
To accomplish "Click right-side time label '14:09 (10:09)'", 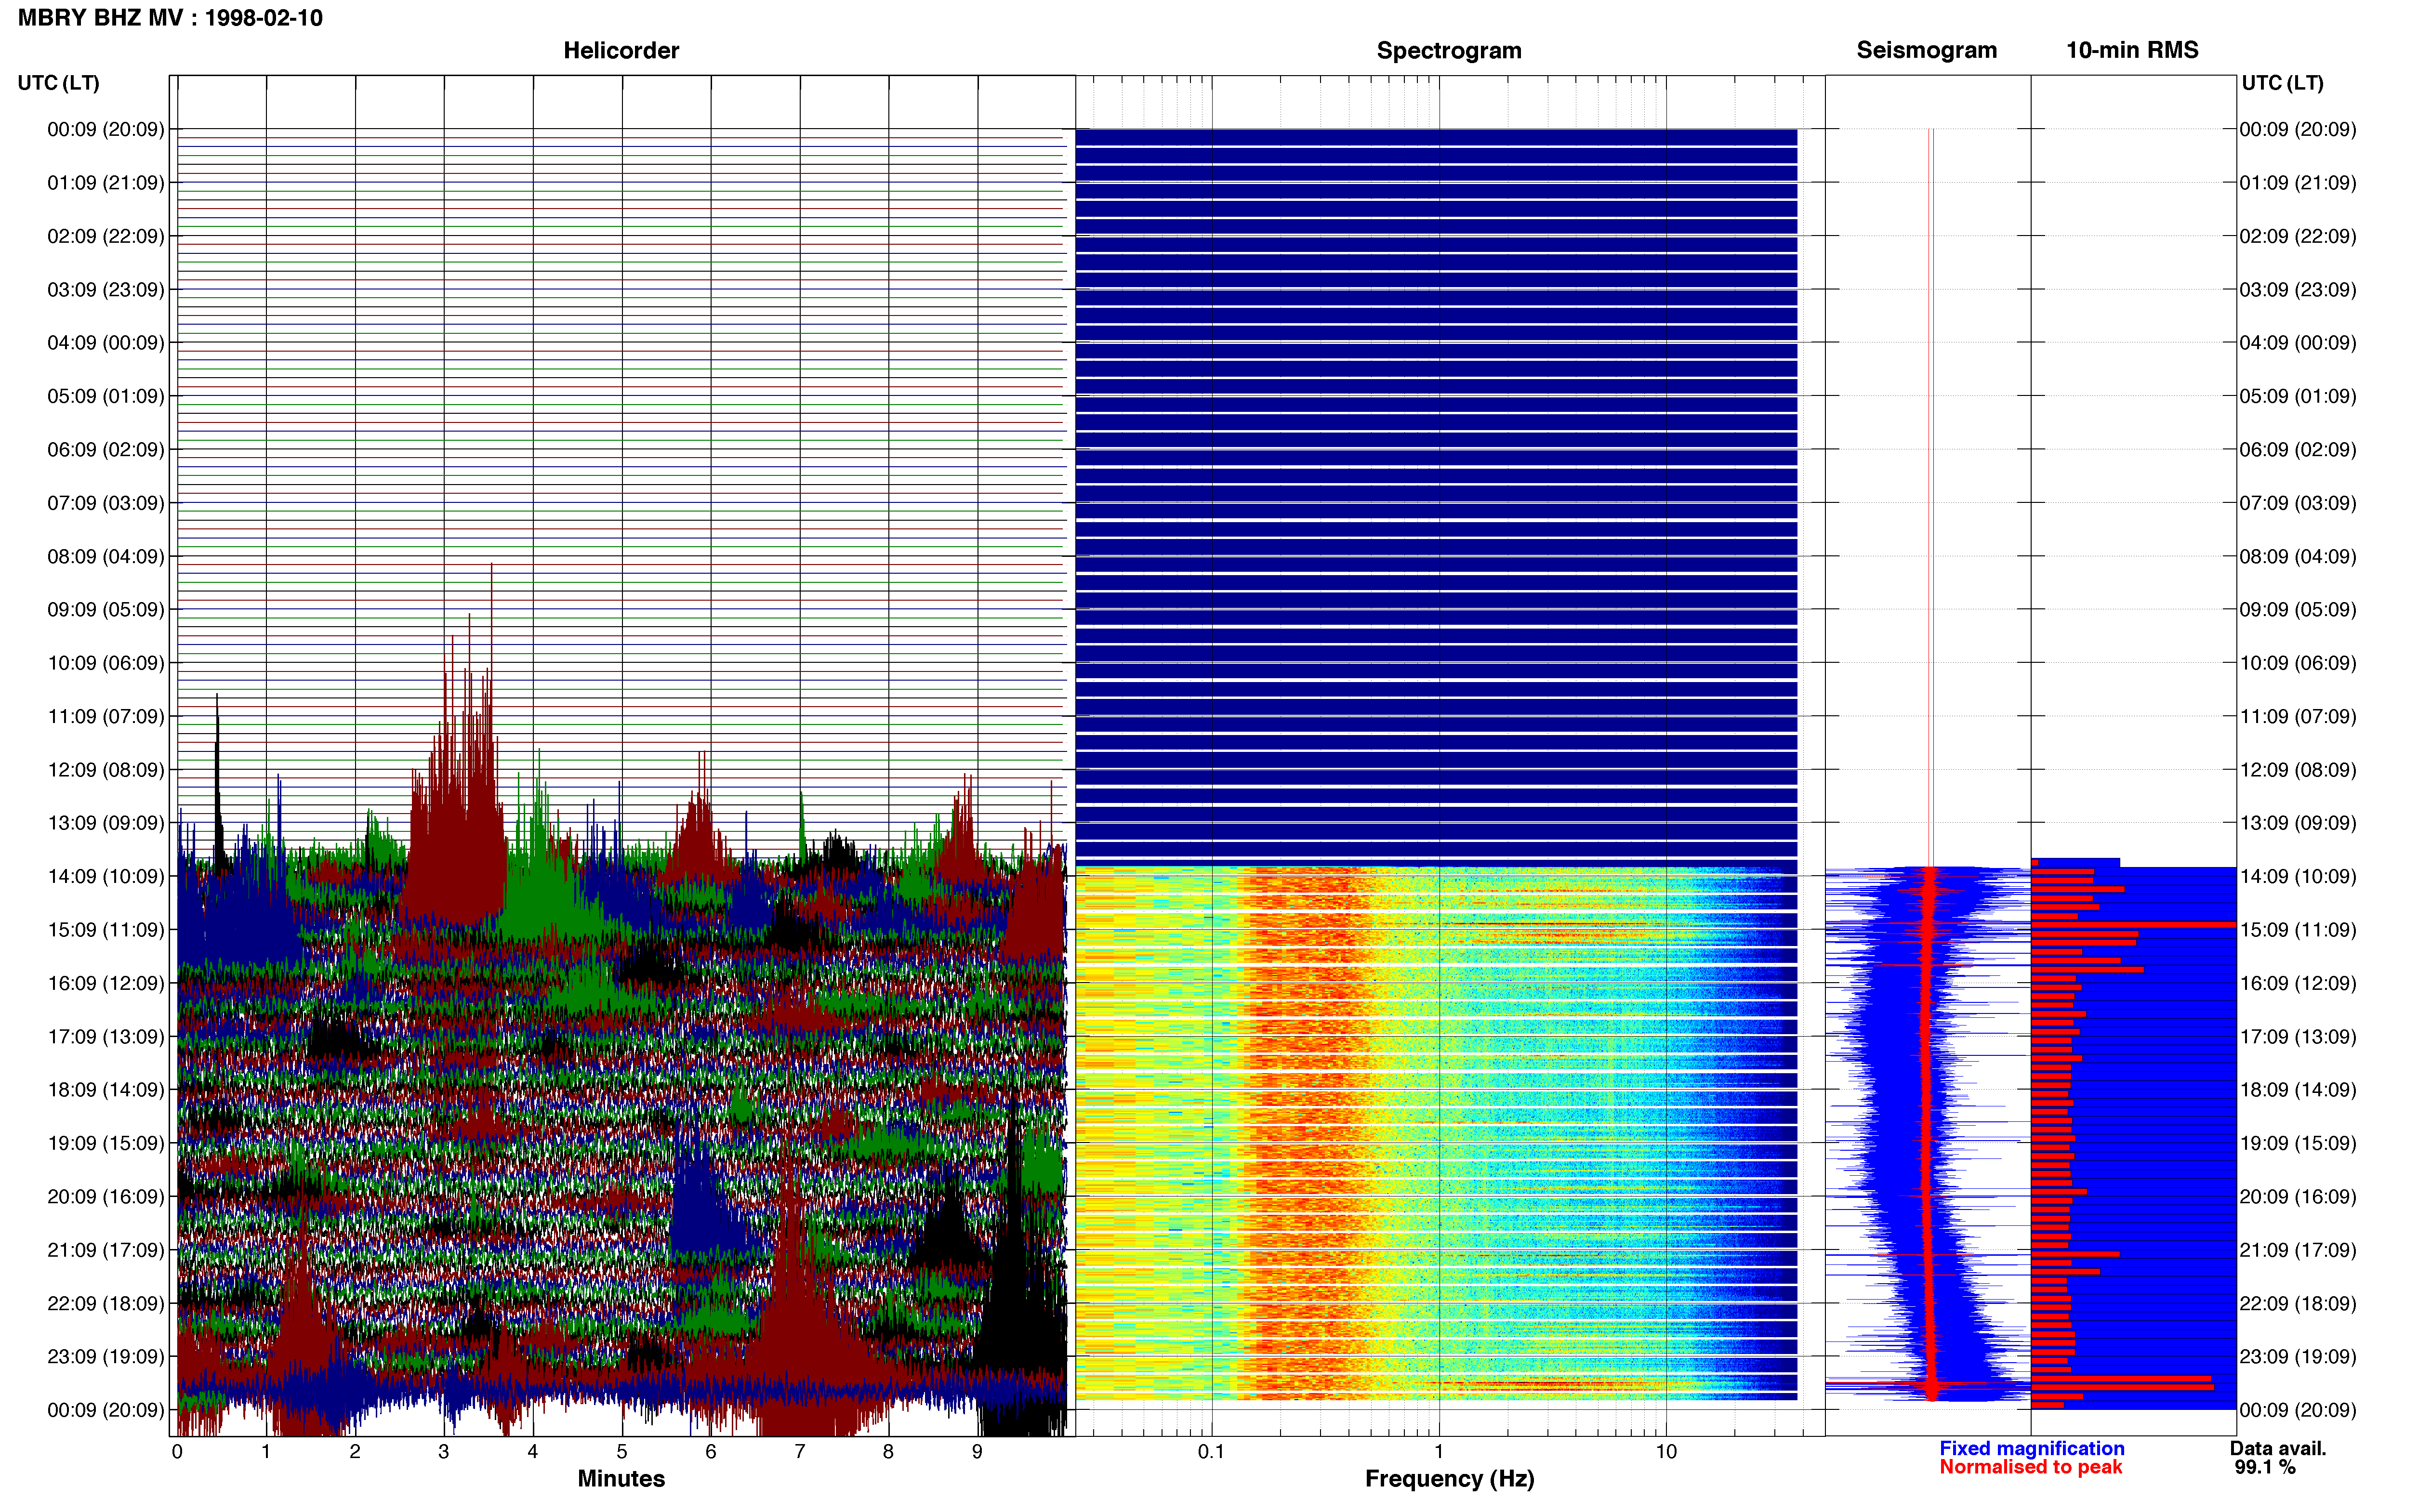I will (2298, 876).
